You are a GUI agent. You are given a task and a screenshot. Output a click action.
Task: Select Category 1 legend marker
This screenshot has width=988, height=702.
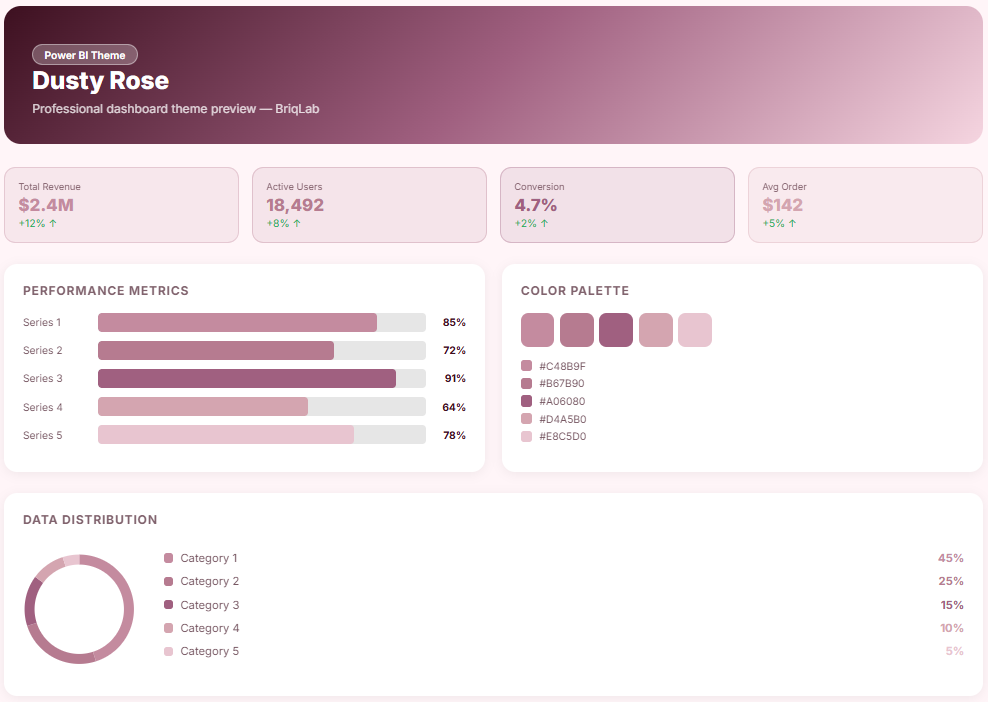168,558
